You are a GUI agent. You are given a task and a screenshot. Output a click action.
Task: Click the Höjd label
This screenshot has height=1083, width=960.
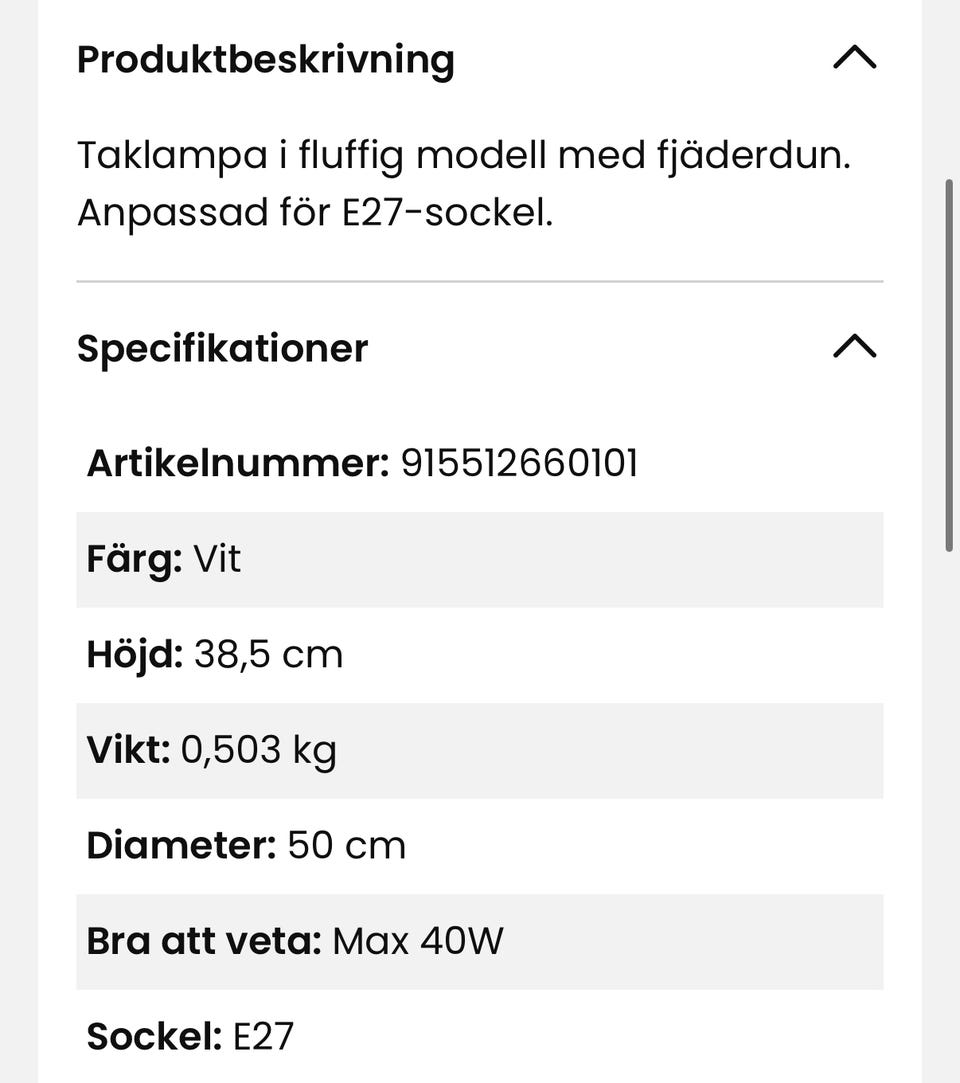[135, 655]
